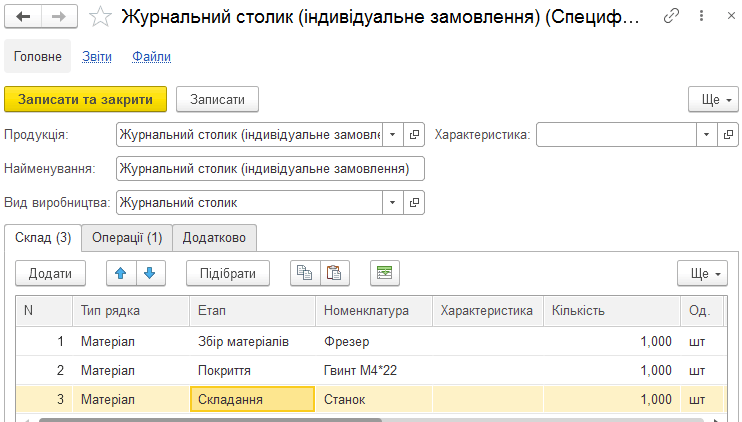The width and height of the screenshot is (742, 422).
Task: Click the Характеристика column header
Action: pyautogui.click(x=488, y=311)
